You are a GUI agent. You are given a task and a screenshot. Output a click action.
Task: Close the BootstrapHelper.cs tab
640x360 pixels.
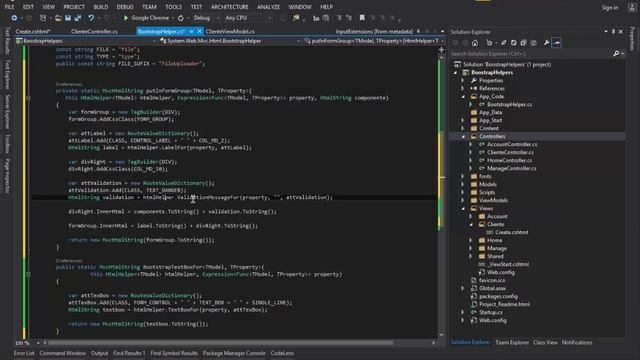(200, 31)
